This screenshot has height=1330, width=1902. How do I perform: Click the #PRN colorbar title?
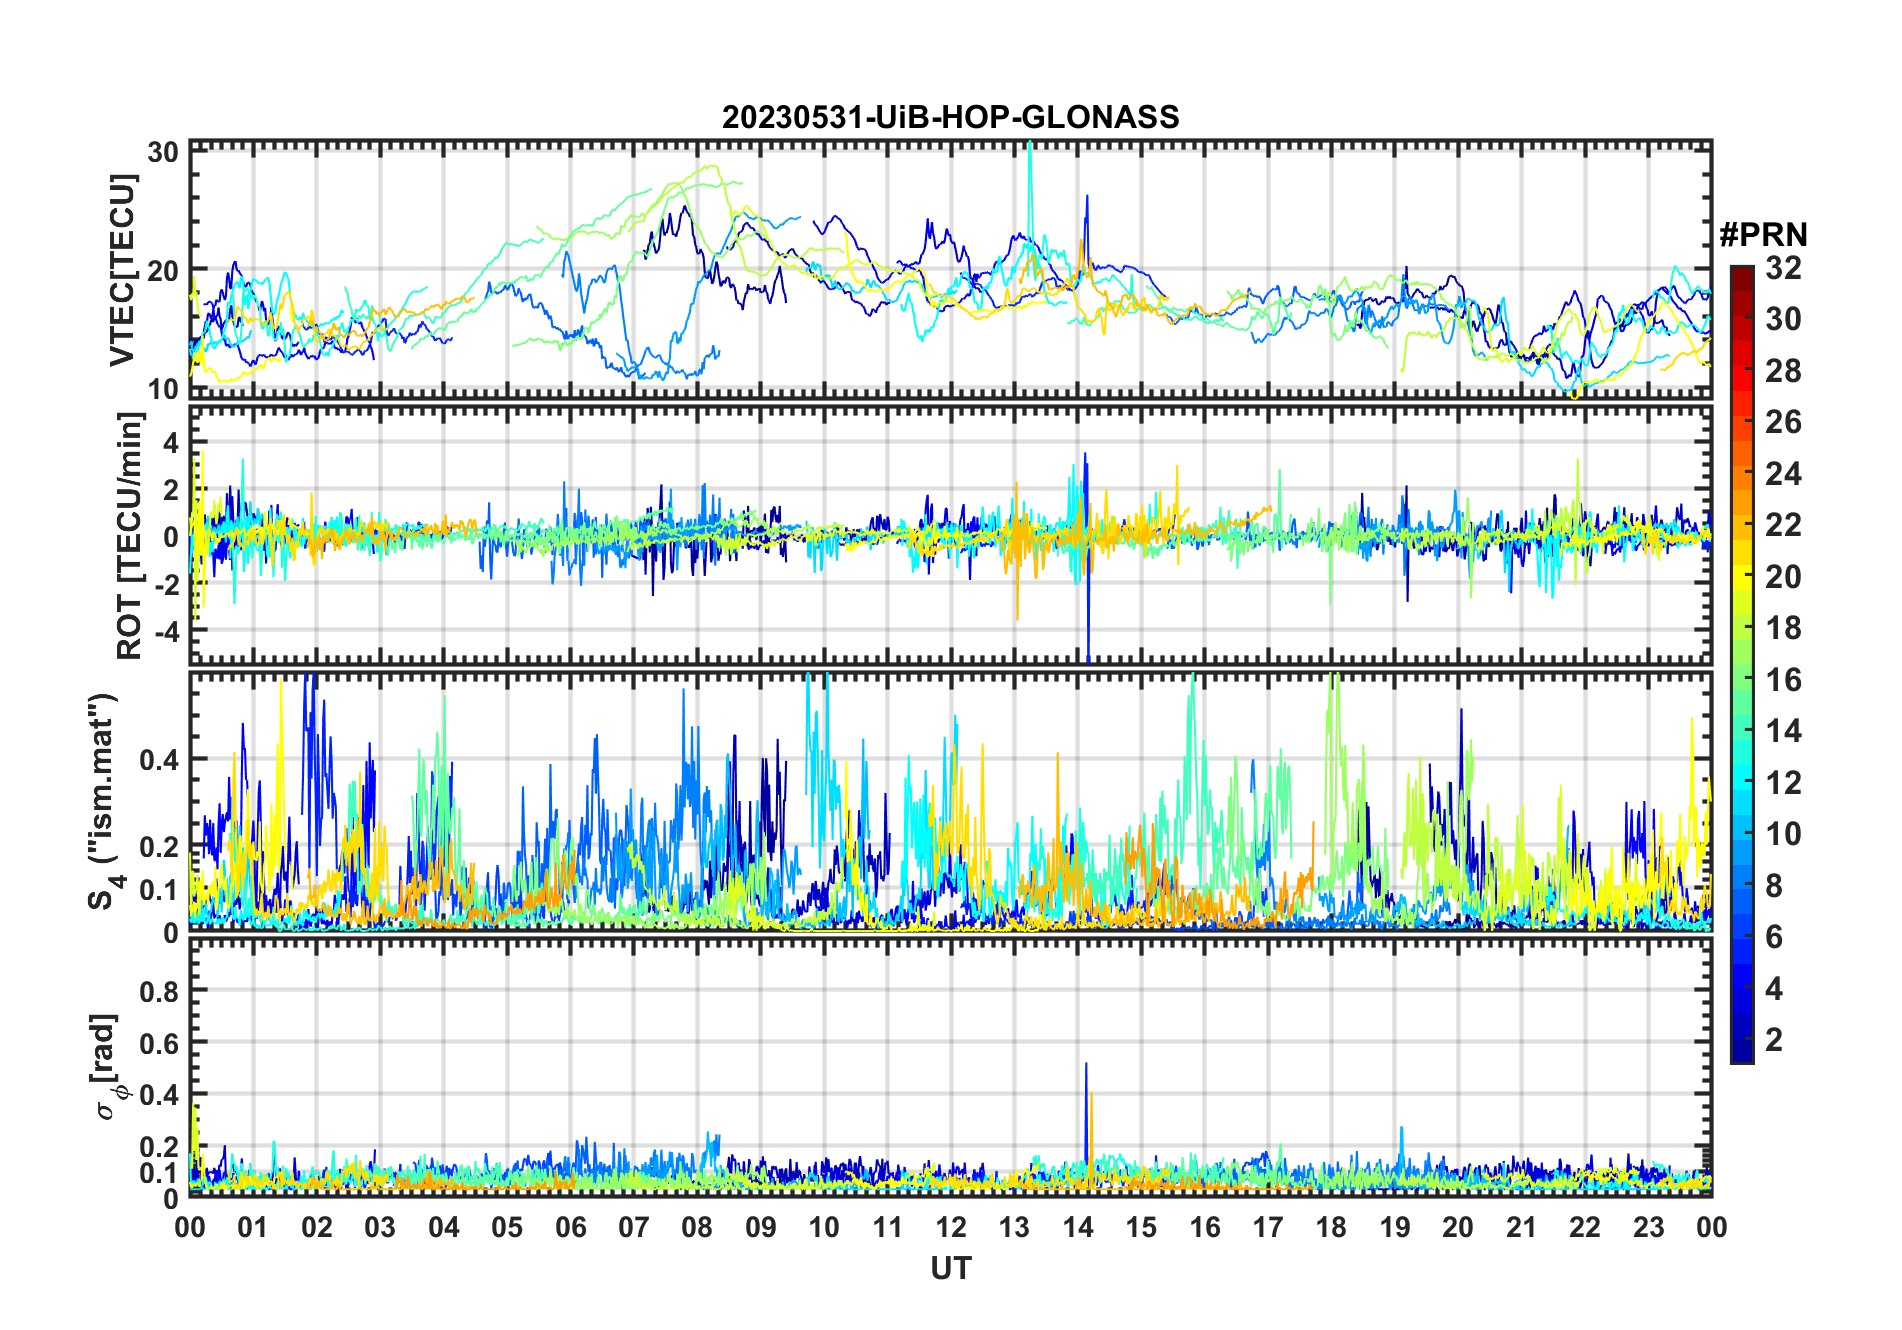pos(1763,235)
